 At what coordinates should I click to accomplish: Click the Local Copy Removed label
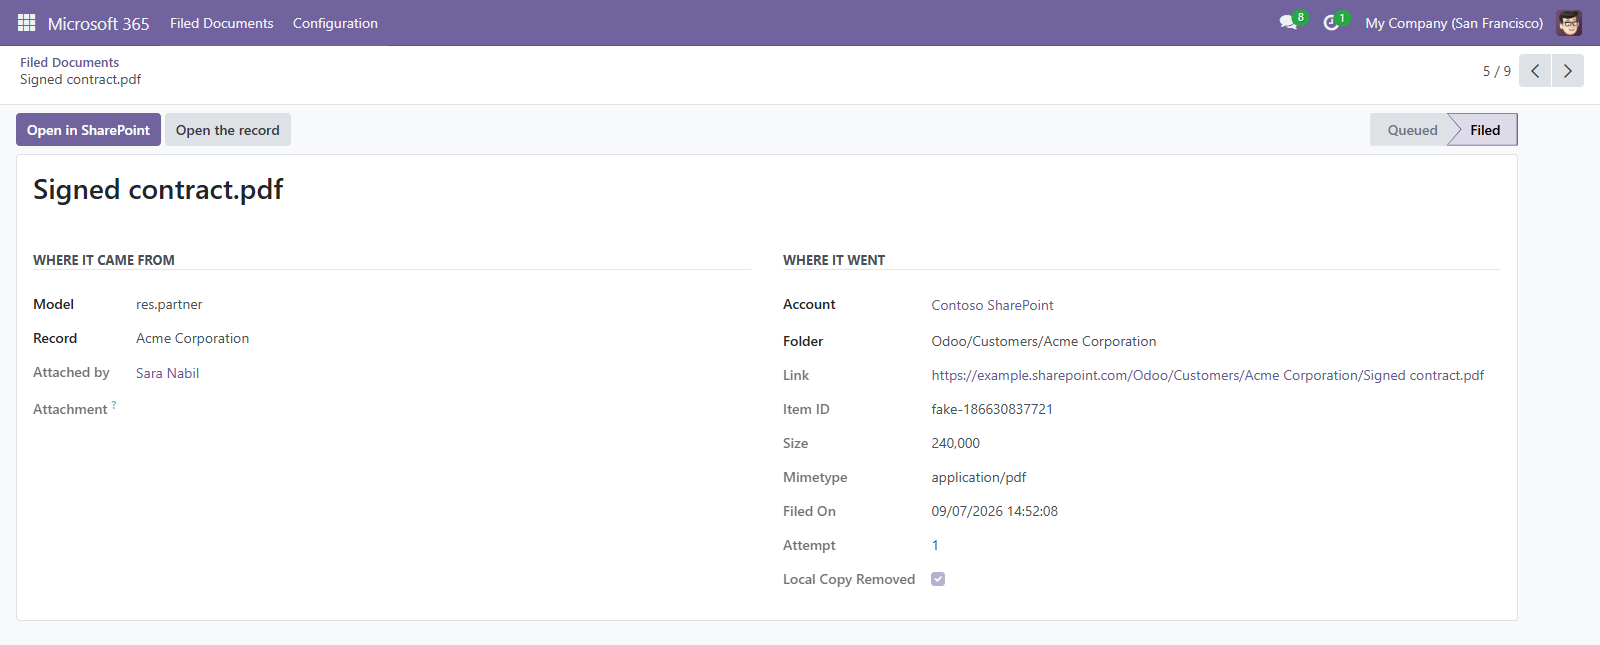849,579
